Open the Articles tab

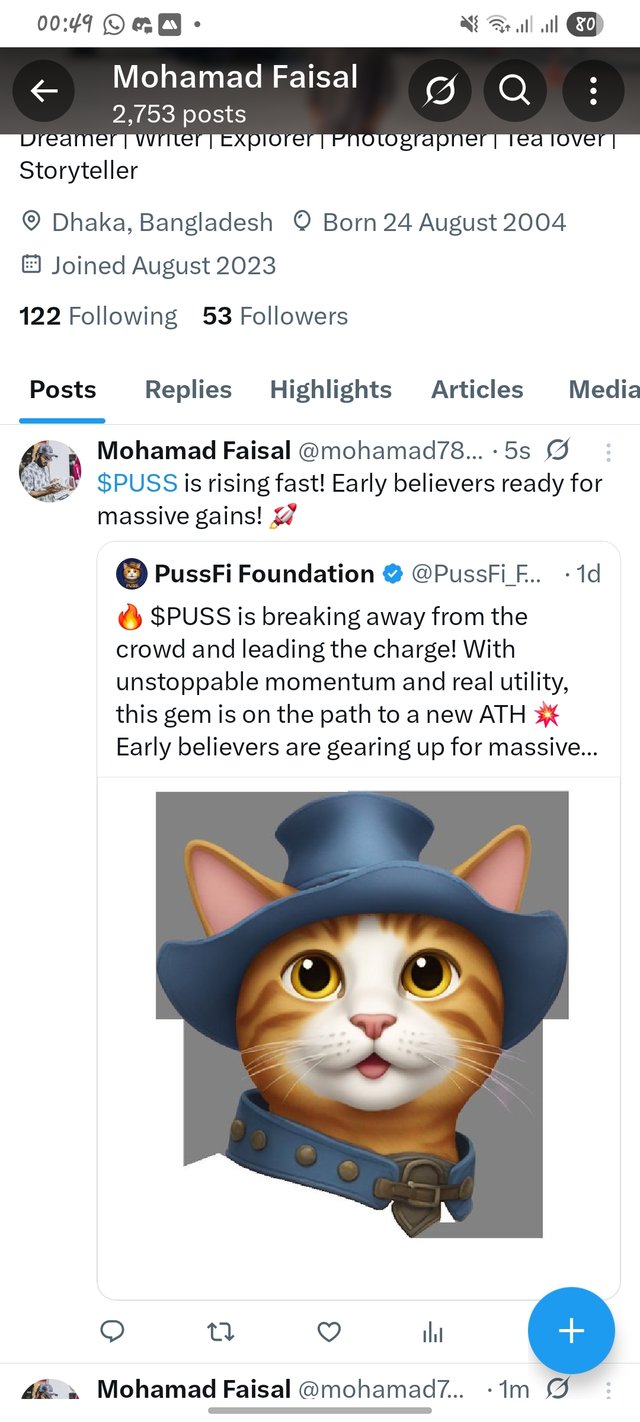[x=477, y=390]
